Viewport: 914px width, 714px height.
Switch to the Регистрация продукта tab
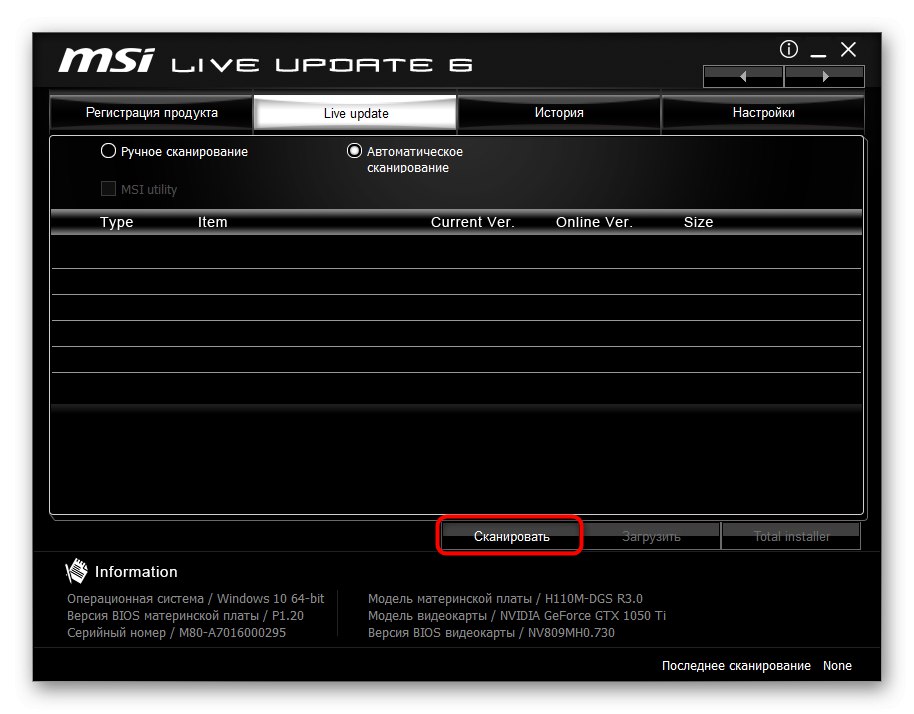(152, 112)
